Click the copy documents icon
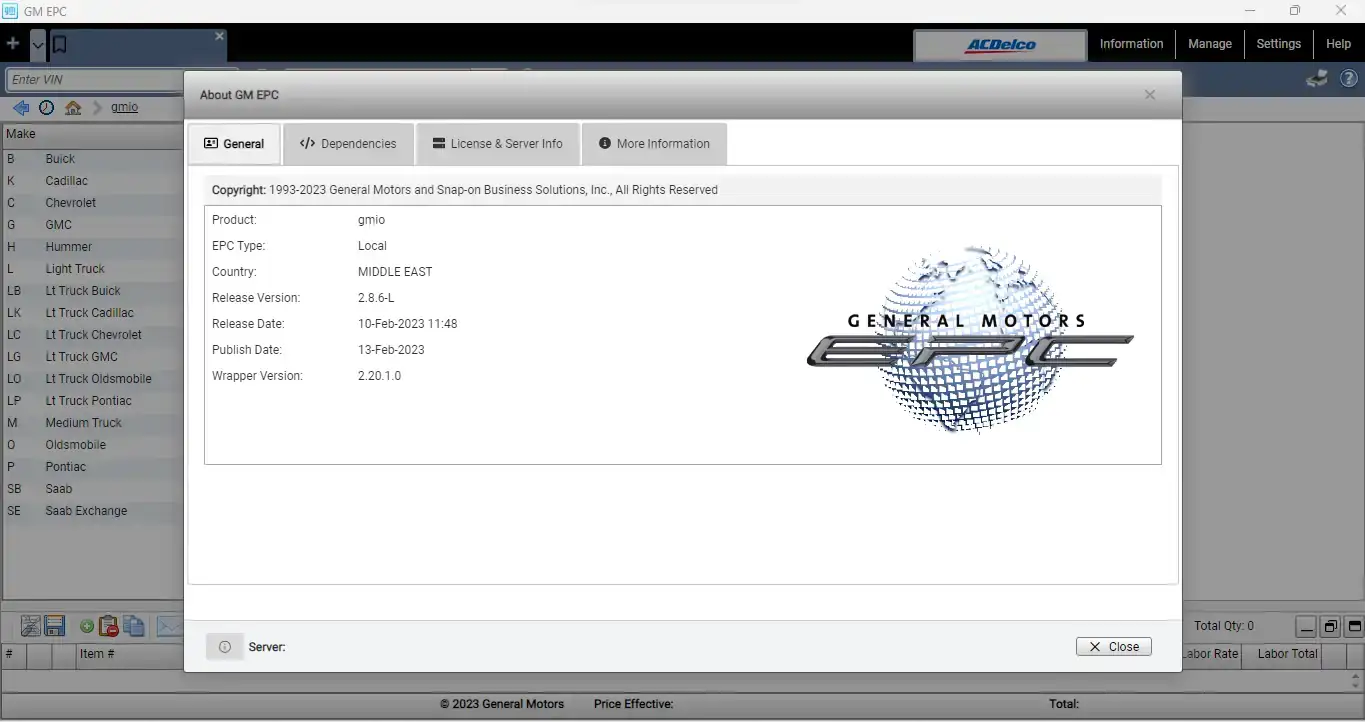This screenshot has height=722, width=1365. (134, 626)
